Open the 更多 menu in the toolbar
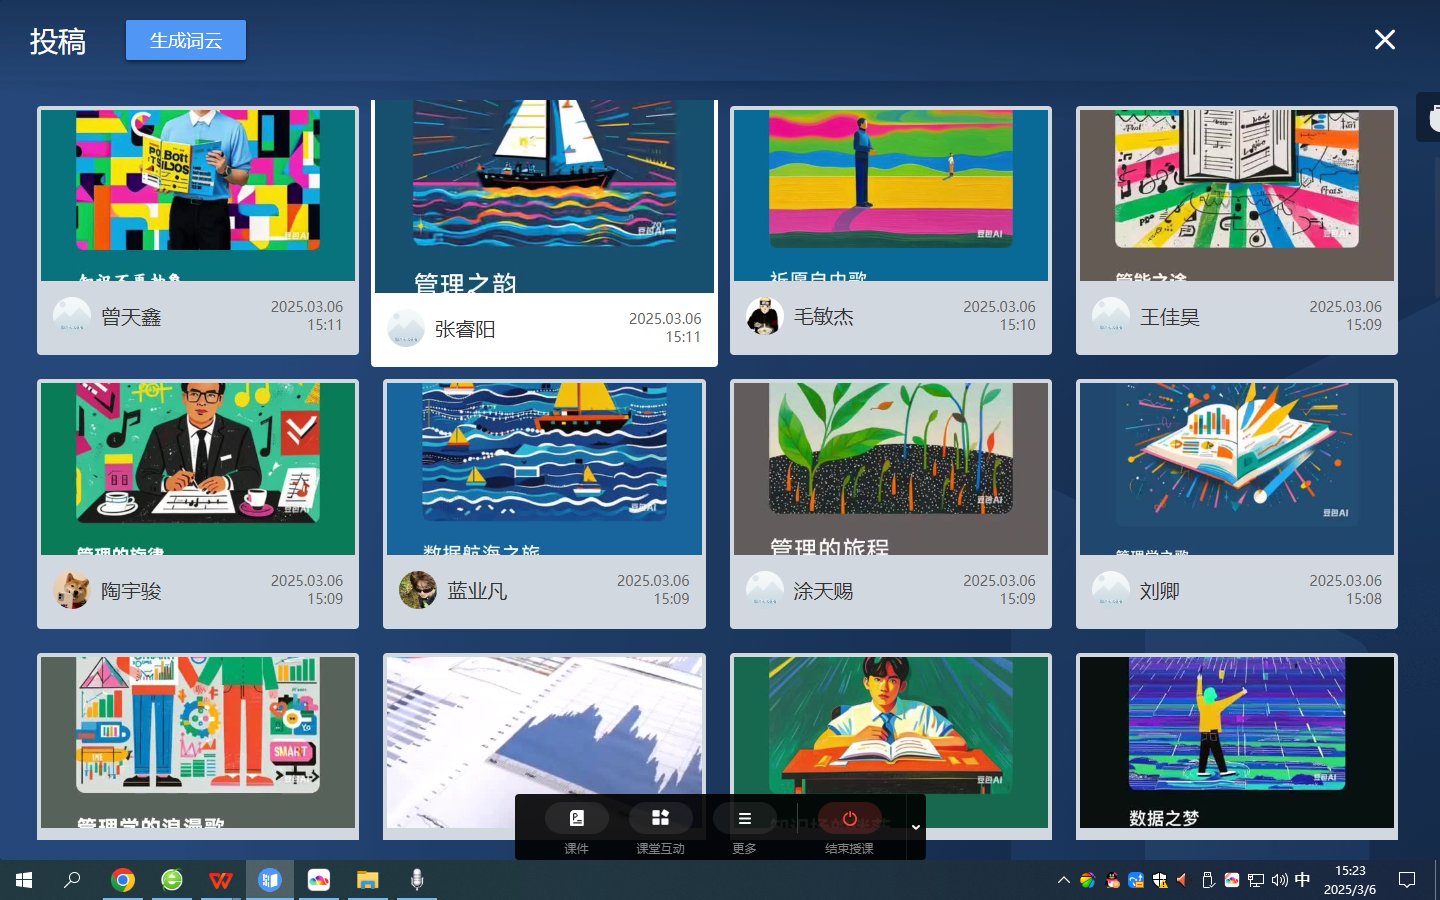The image size is (1440, 900). pyautogui.click(x=744, y=819)
